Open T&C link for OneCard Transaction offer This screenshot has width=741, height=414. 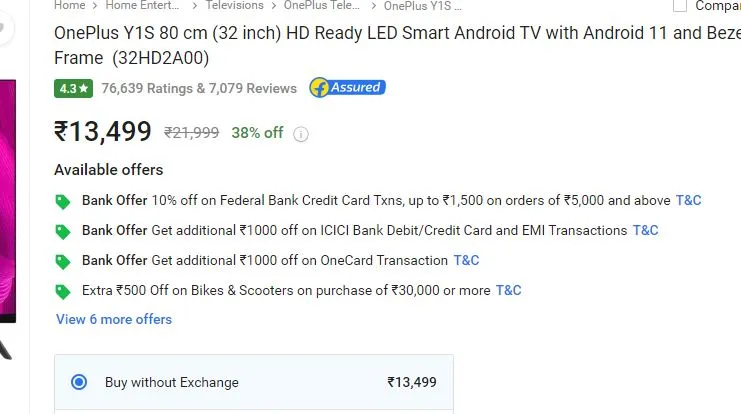click(x=466, y=260)
